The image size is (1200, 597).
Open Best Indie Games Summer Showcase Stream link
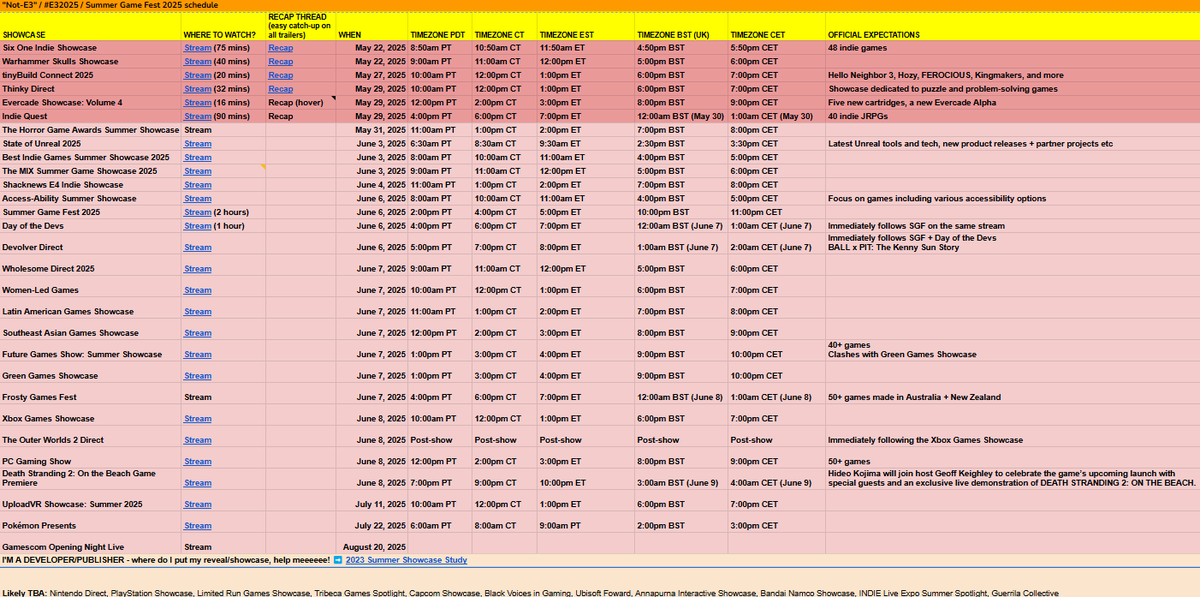click(x=197, y=157)
